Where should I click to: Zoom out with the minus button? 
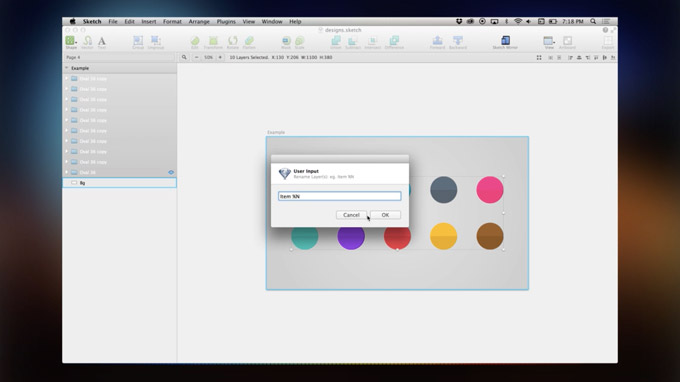tap(196, 57)
